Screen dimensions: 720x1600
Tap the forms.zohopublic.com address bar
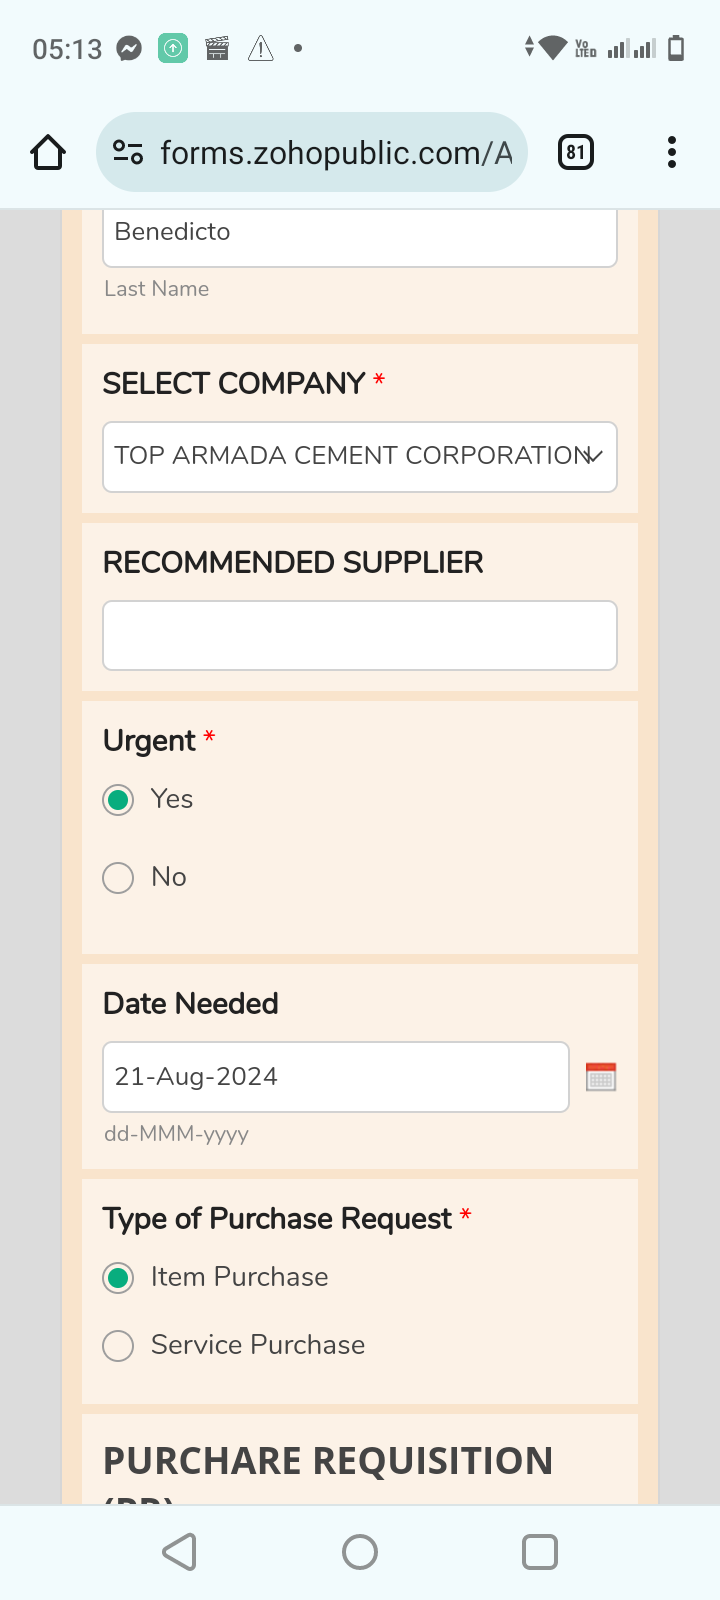(335, 152)
